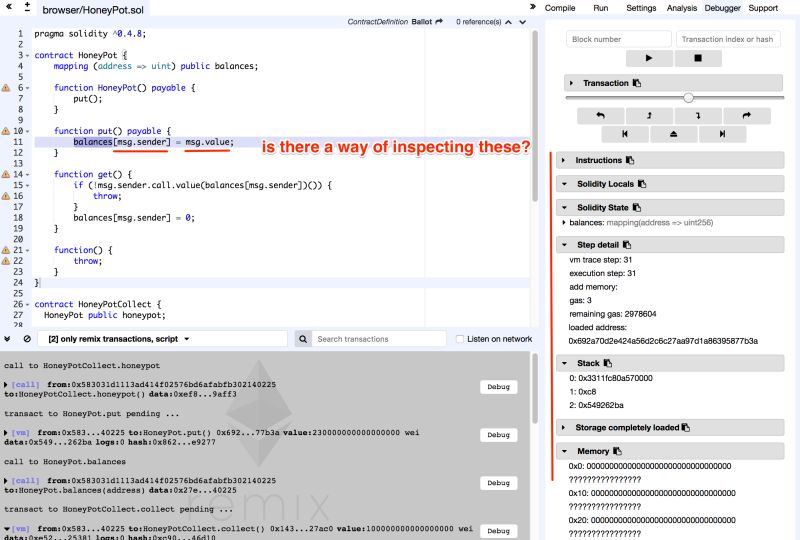This screenshot has width=800, height=540.
Task: Select the Debugger tab
Action: [722, 8]
